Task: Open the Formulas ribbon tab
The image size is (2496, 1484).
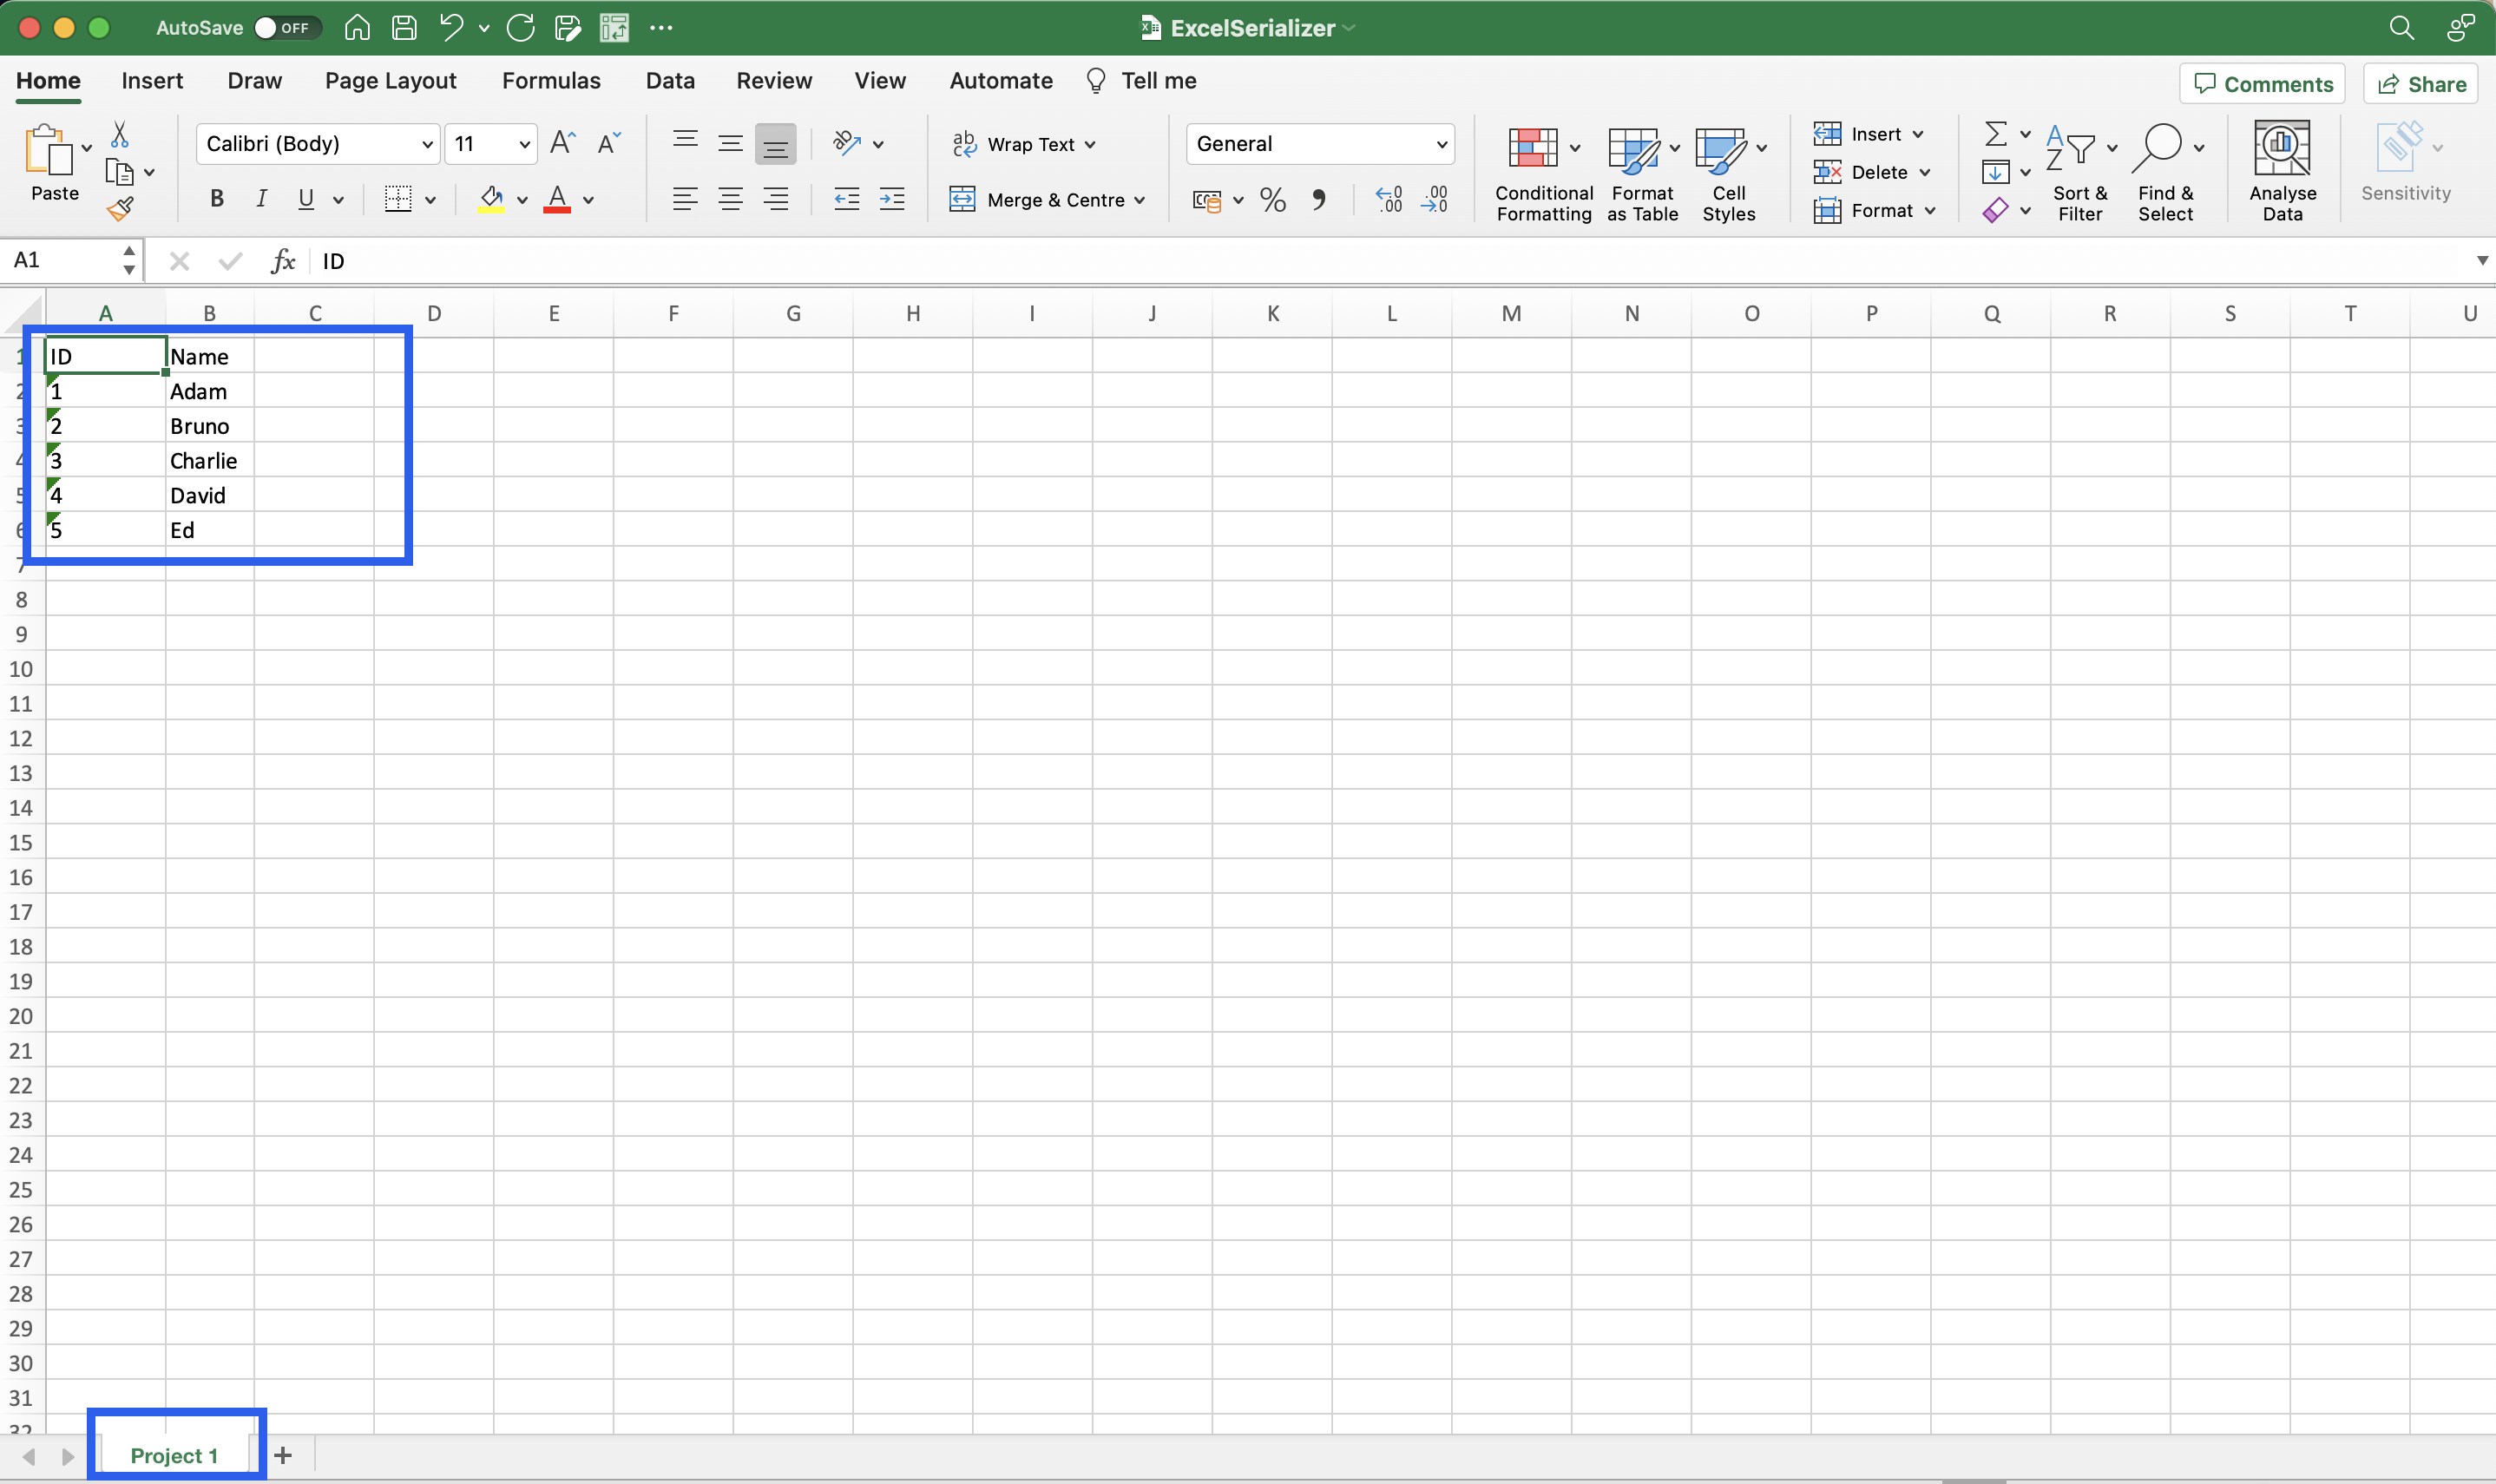Action: pyautogui.click(x=551, y=81)
